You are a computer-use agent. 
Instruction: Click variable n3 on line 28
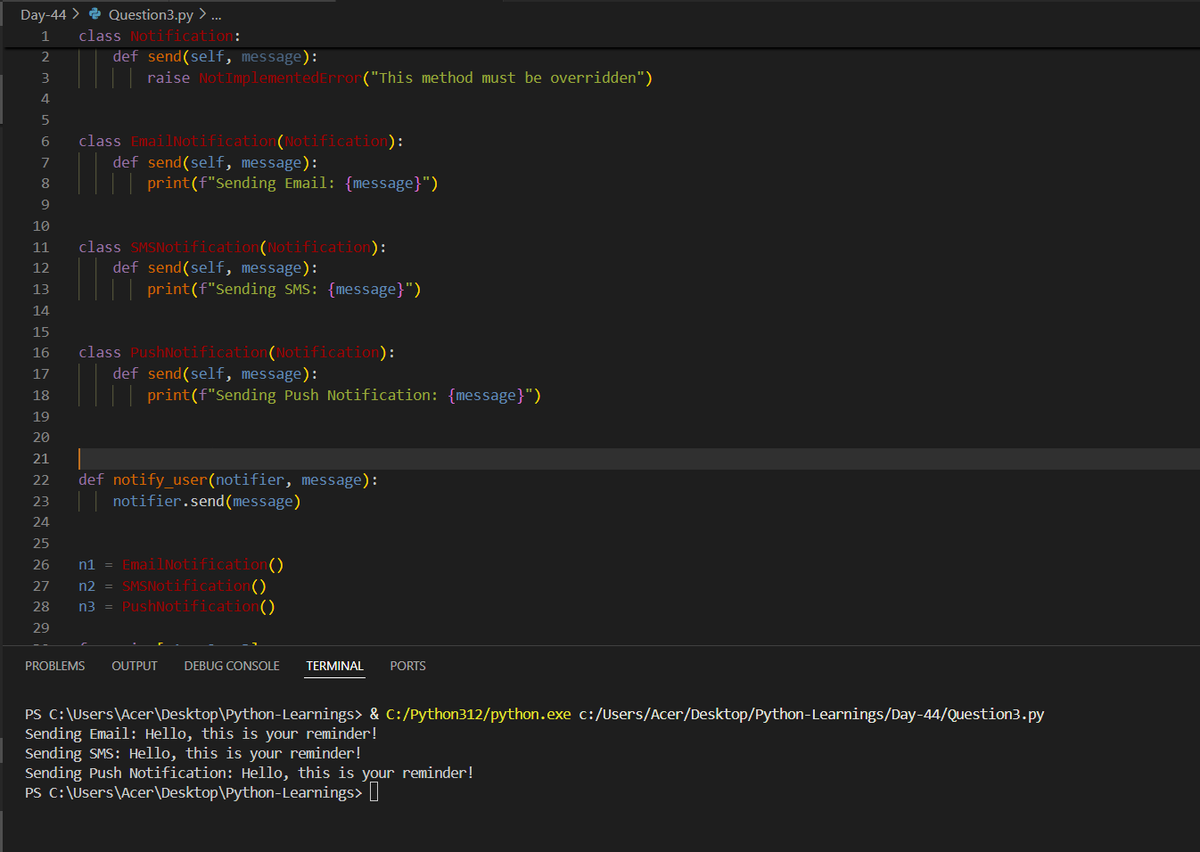click(x=87, y=607)
